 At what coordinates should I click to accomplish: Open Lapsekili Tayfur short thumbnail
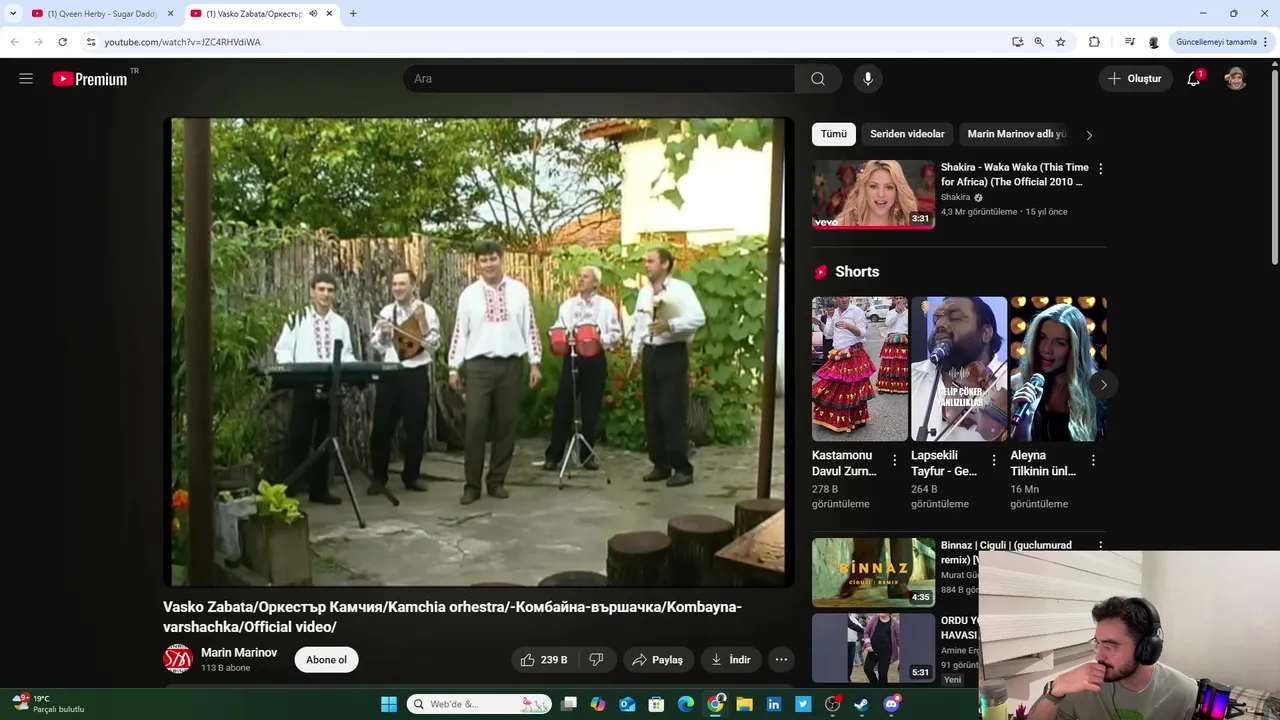[x=959, y=369]
